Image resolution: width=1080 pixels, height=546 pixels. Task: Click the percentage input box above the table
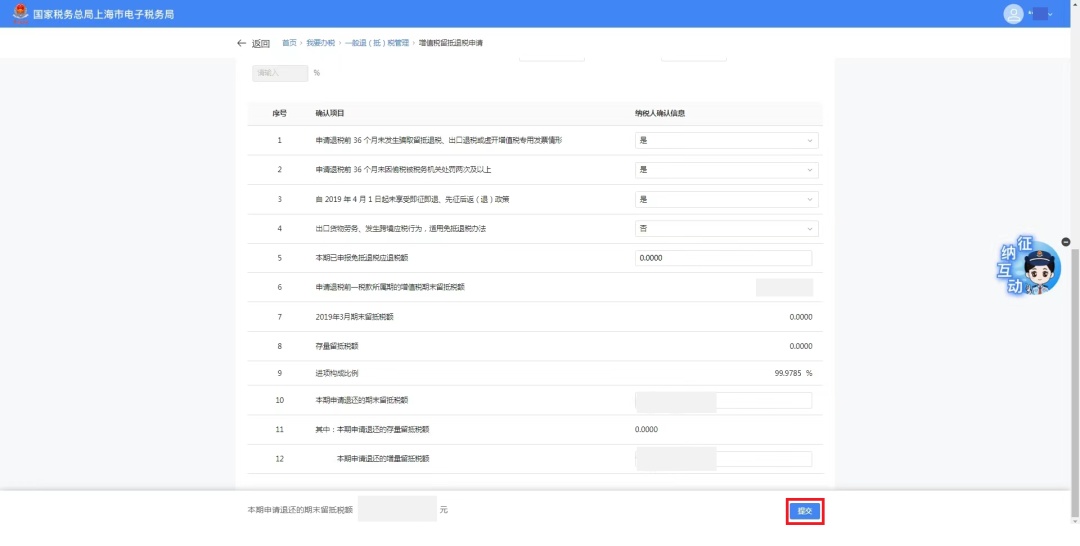click(280, 73)
